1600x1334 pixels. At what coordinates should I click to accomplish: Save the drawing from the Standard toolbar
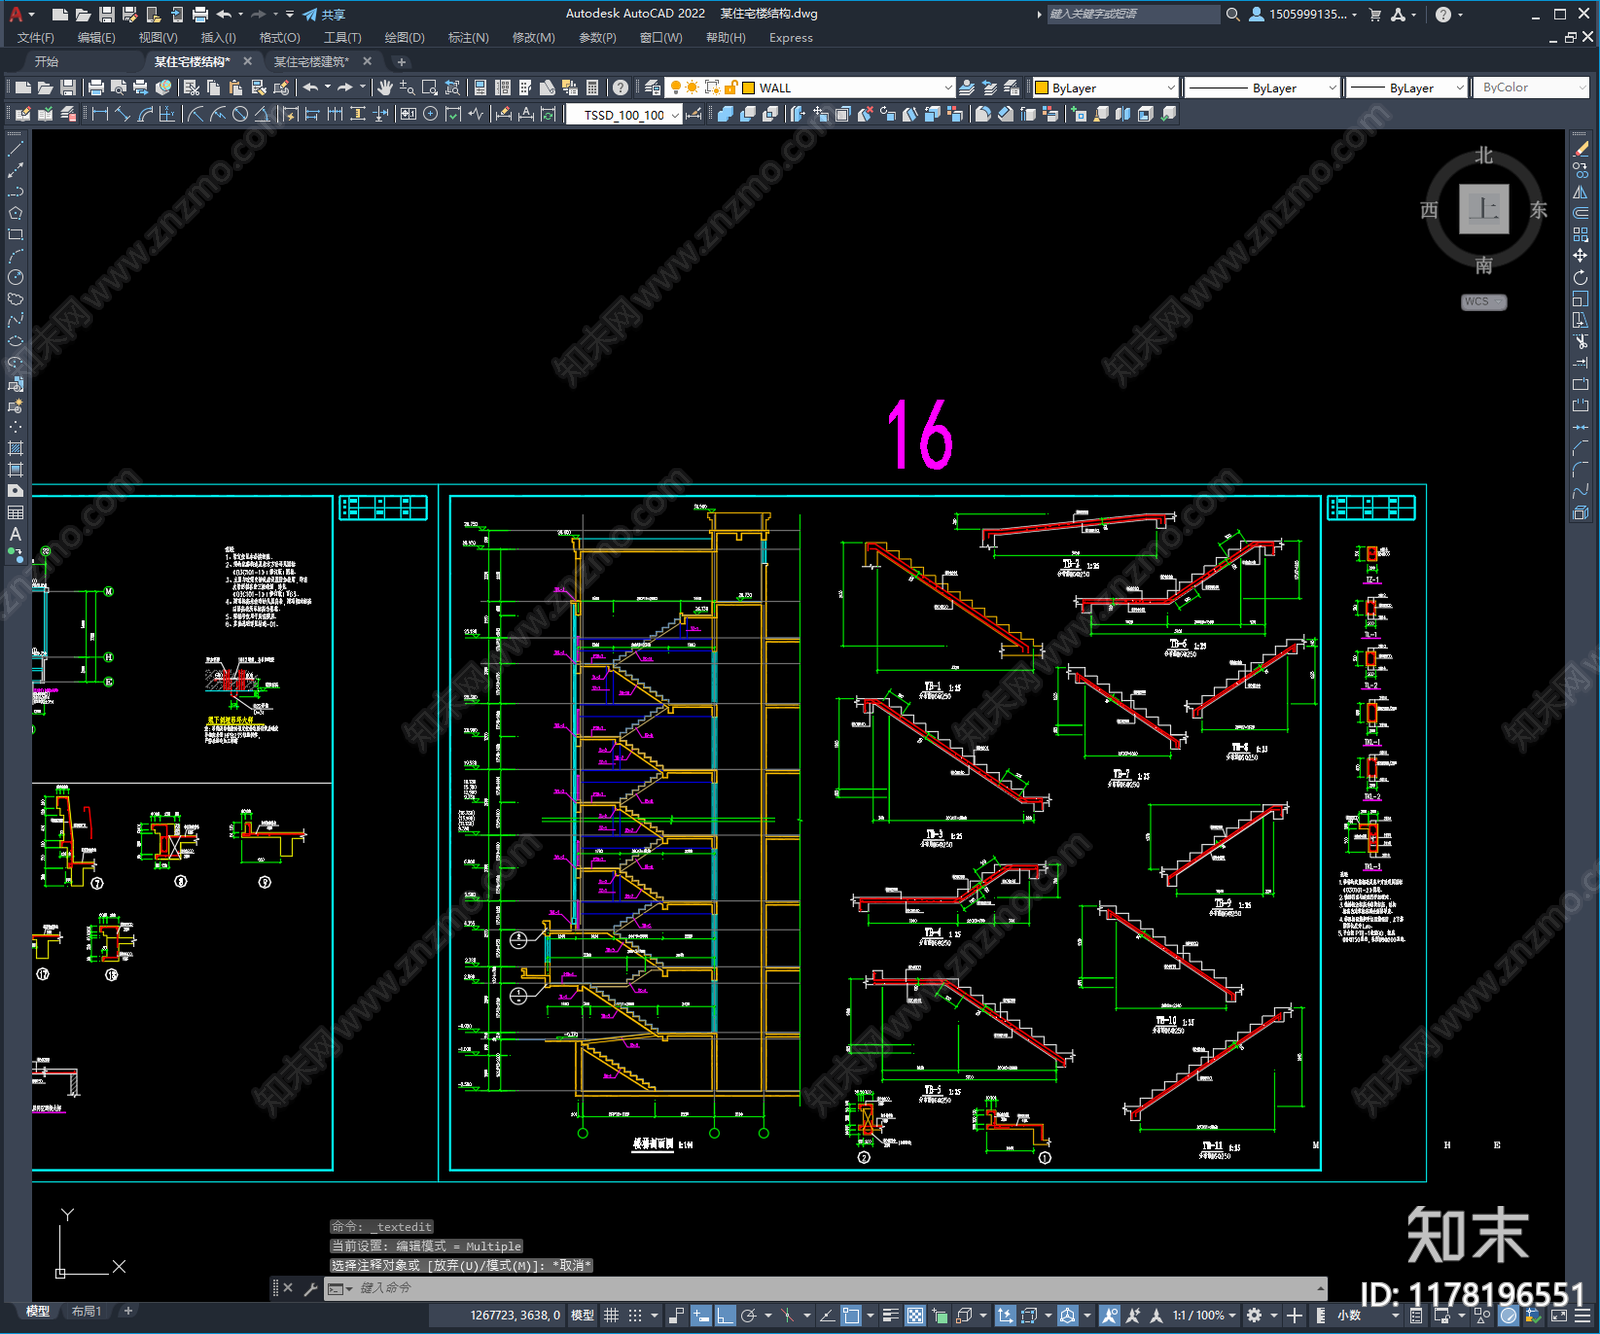click(67, 88)
